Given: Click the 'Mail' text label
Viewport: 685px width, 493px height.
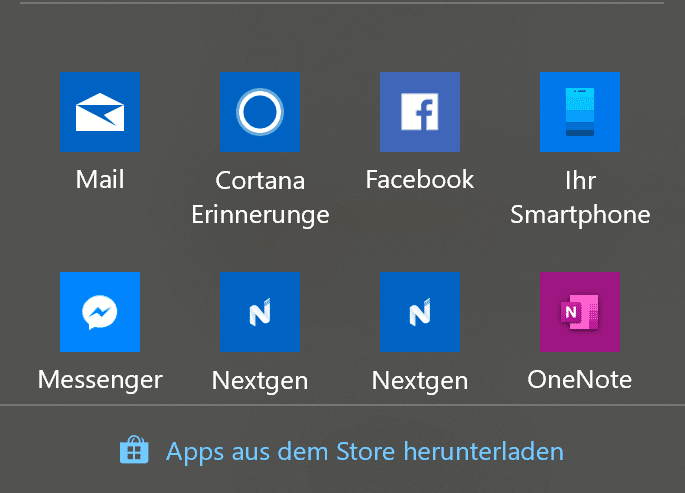Looking at the screenshot, I should pyautogui.click(x=100, y=179).
